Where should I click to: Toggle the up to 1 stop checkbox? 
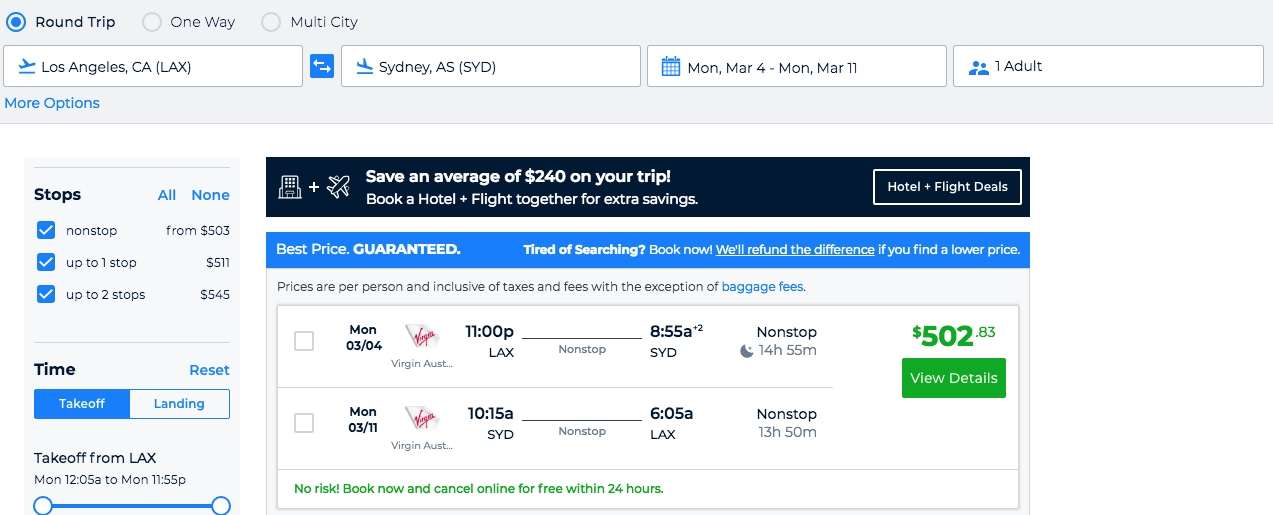(46, 262)
